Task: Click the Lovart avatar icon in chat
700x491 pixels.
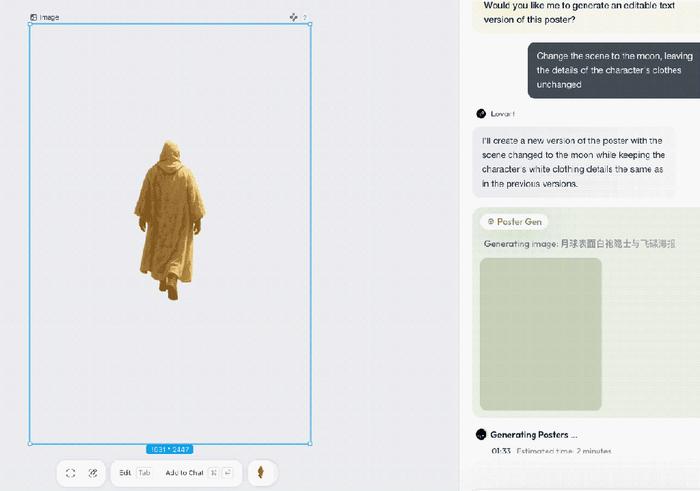Action: (481, 113)
